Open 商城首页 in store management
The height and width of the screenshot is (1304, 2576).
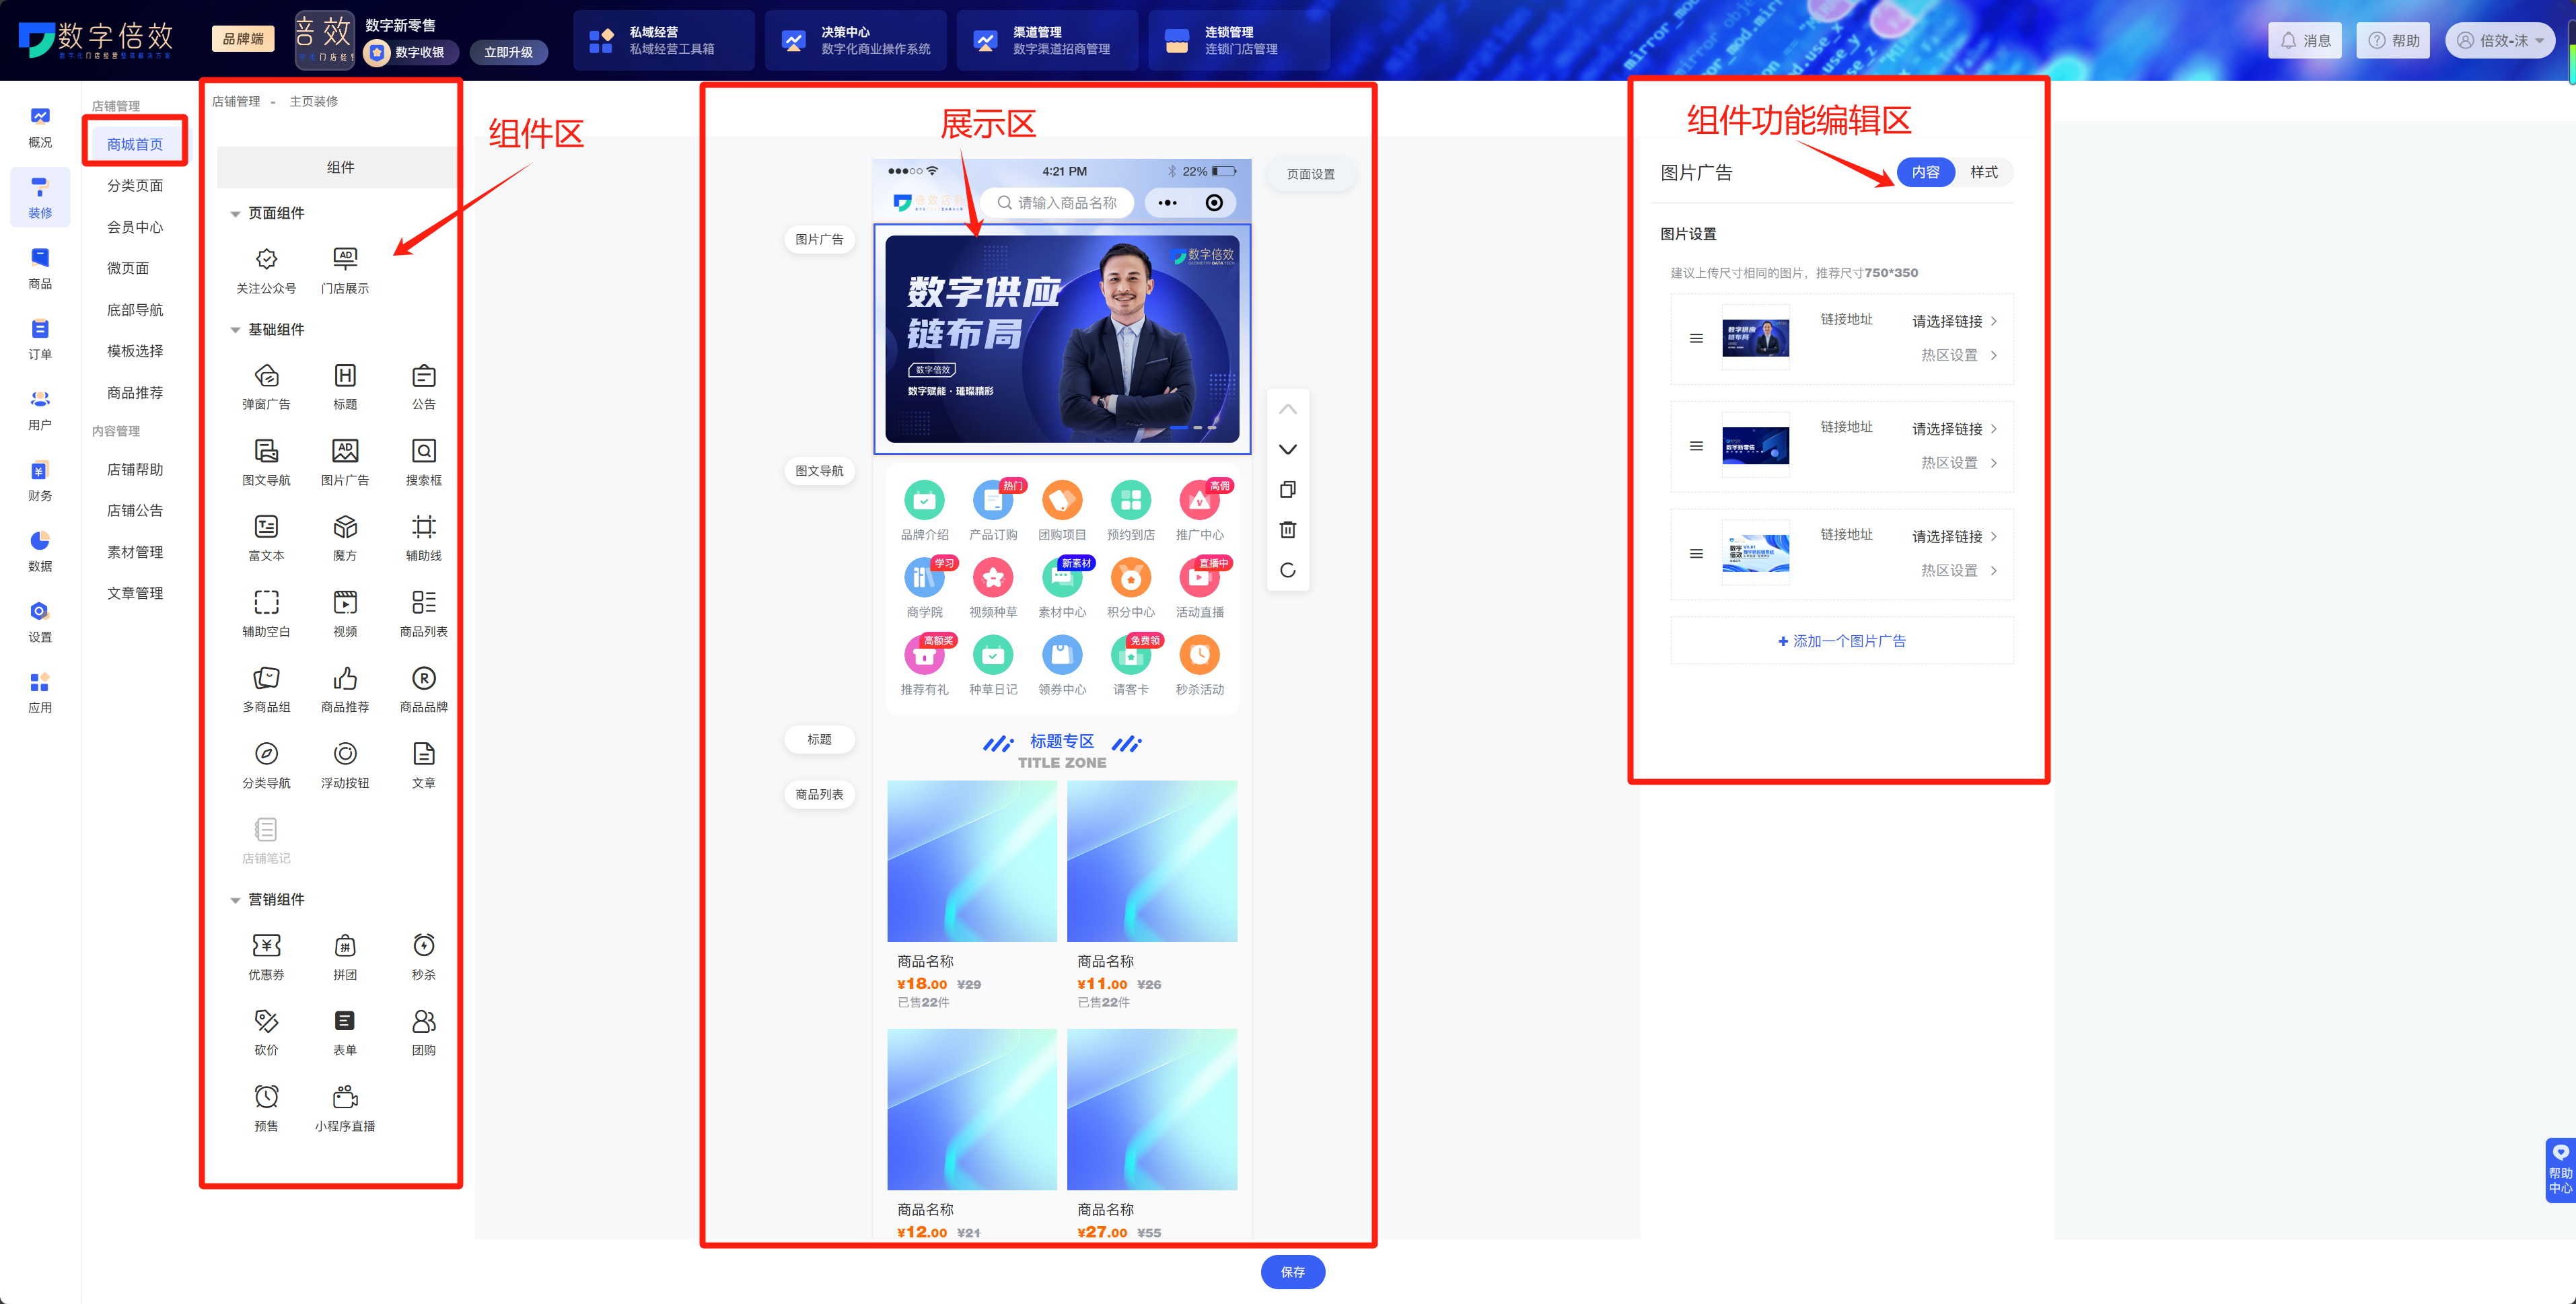pos(135,144)
